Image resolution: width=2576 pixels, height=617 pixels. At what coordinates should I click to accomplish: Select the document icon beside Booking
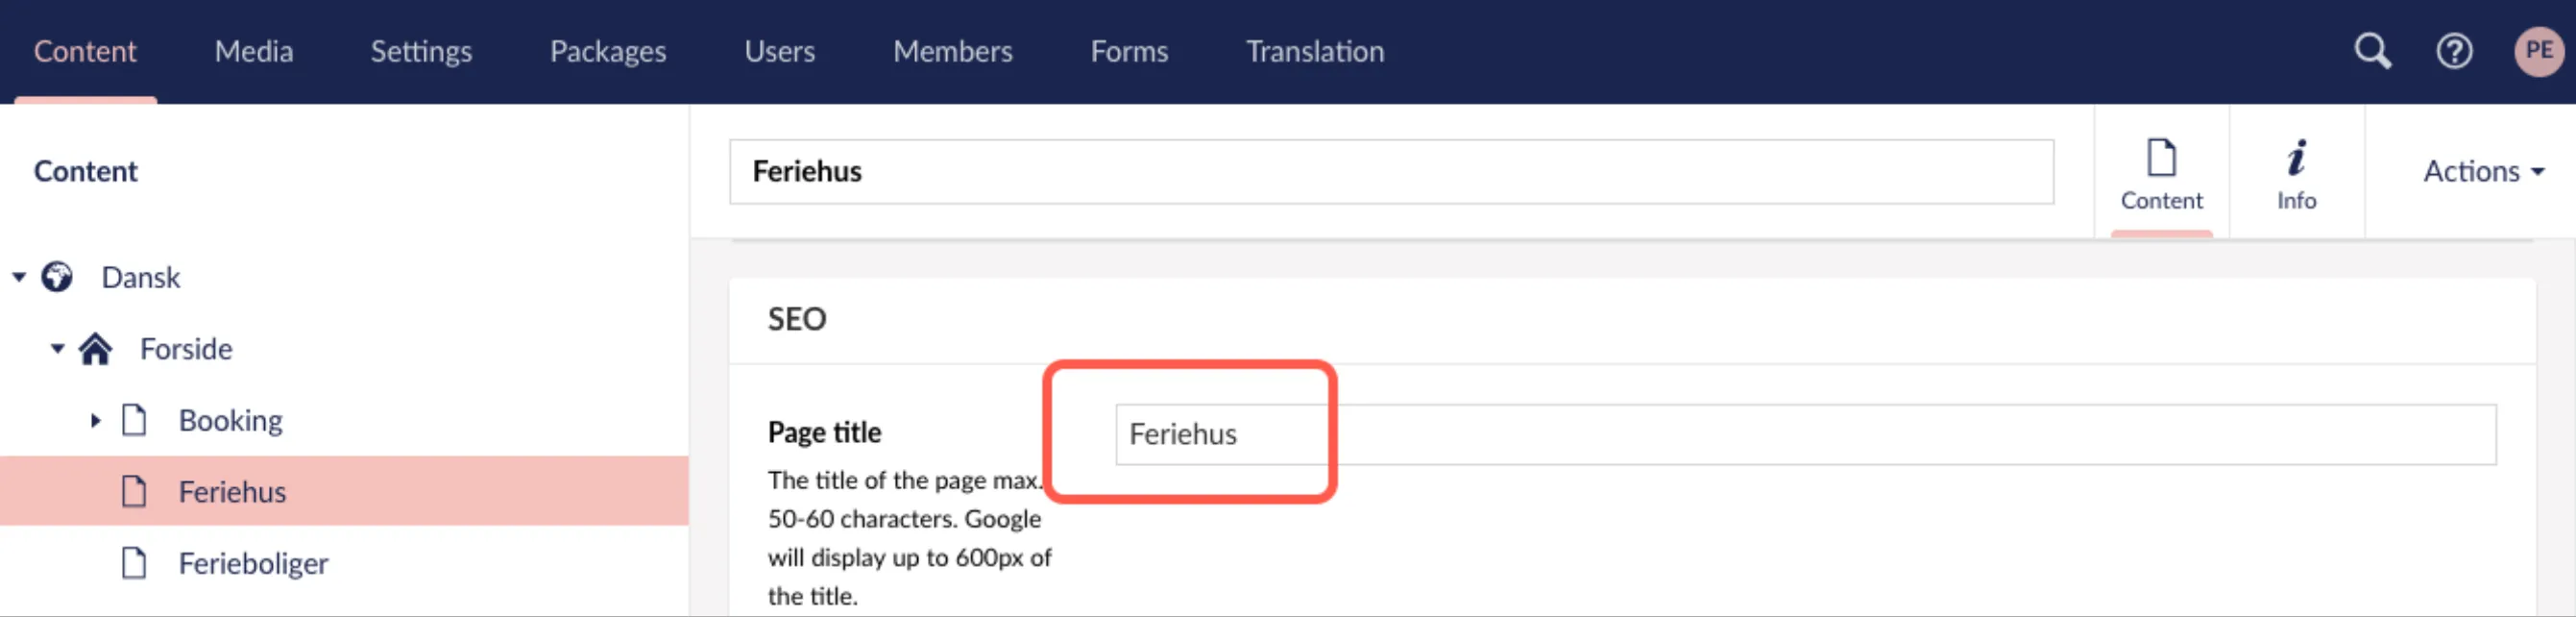[x=134, y=420]
